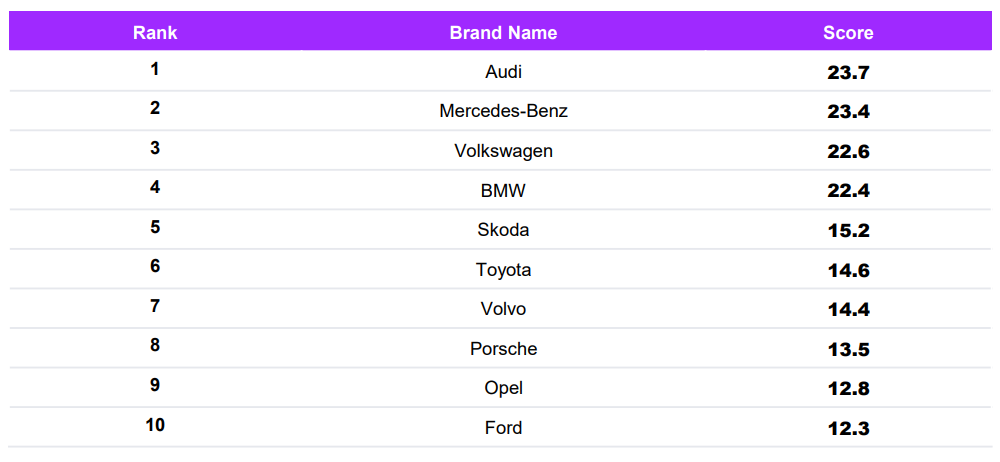This screenshot has width=1000, height=462.
Task: Click the Opel brand cell
Action: coord(503,388)
